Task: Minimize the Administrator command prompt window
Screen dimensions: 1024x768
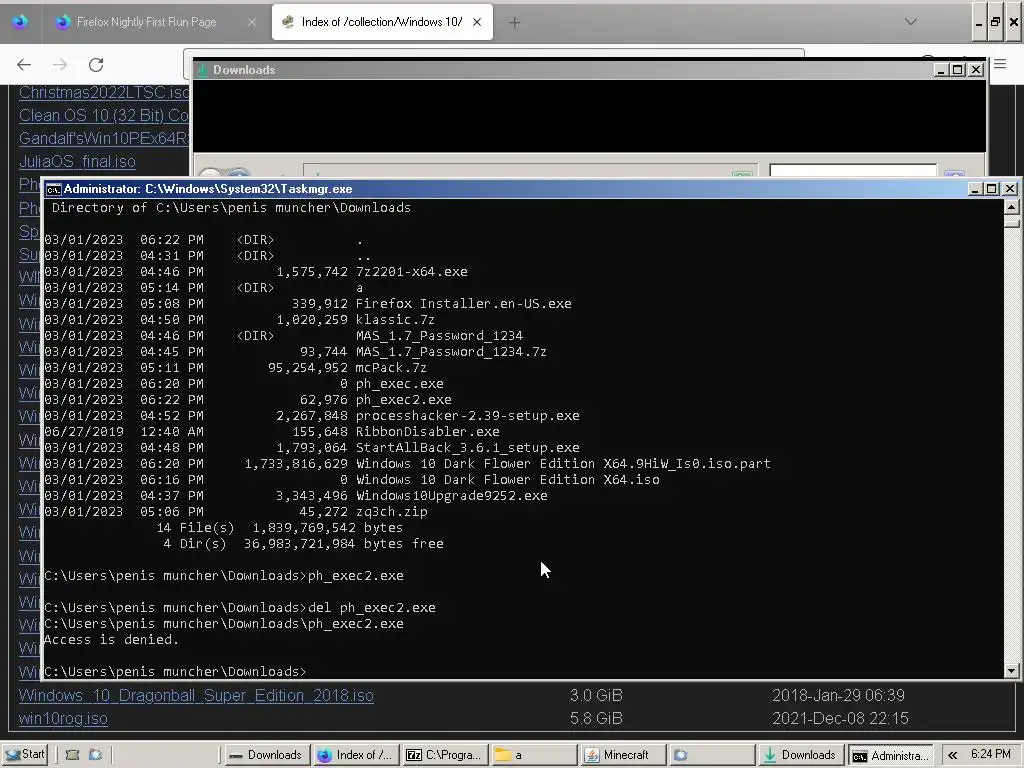Action: click(975, 189)
